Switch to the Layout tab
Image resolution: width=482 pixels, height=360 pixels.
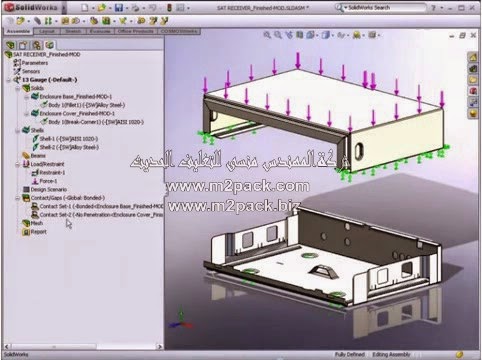pyautogui.click(x=47, y=31)
